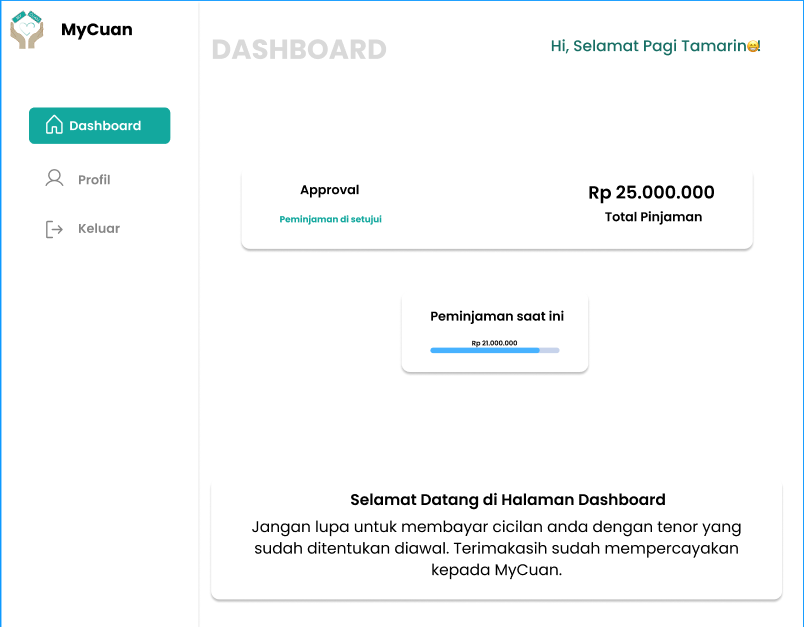Select the Approval card heading
This screenshot has width=804, height=627.
(x=330, y=189)
